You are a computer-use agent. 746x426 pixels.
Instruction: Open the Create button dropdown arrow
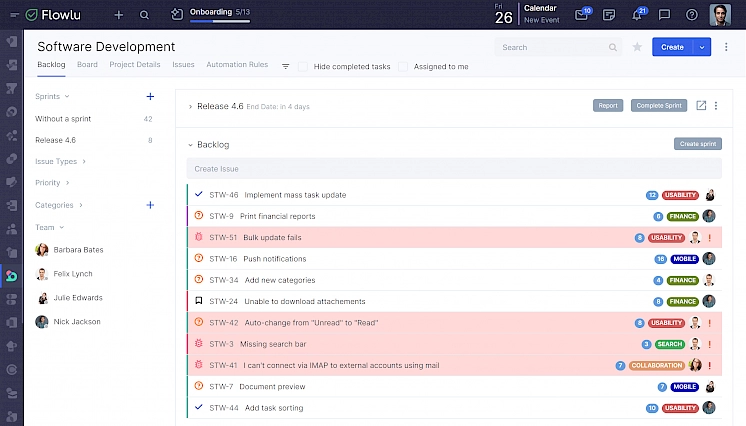(702, 47)
